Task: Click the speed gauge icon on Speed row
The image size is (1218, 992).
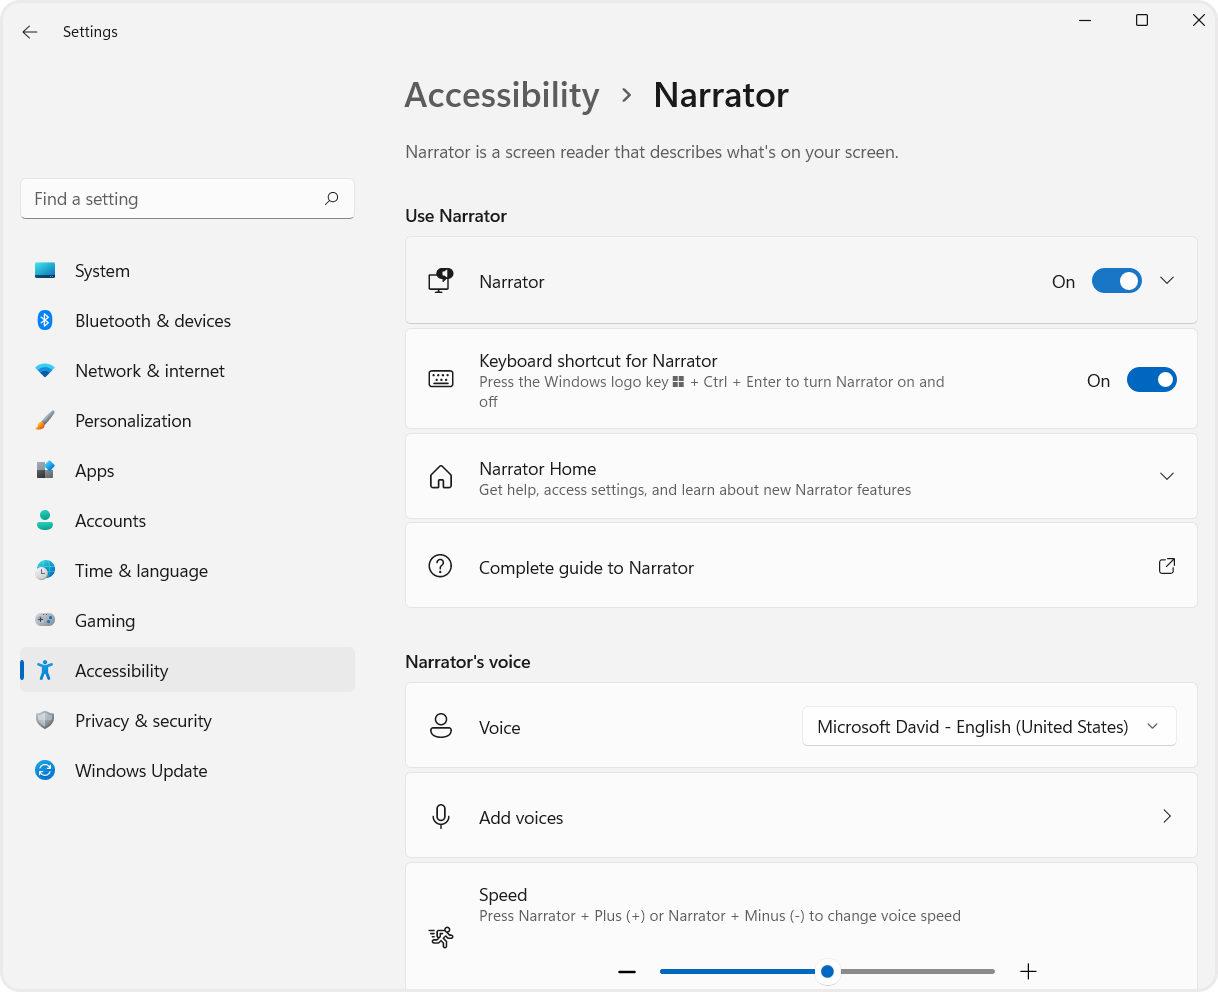Action: [441, 937]
